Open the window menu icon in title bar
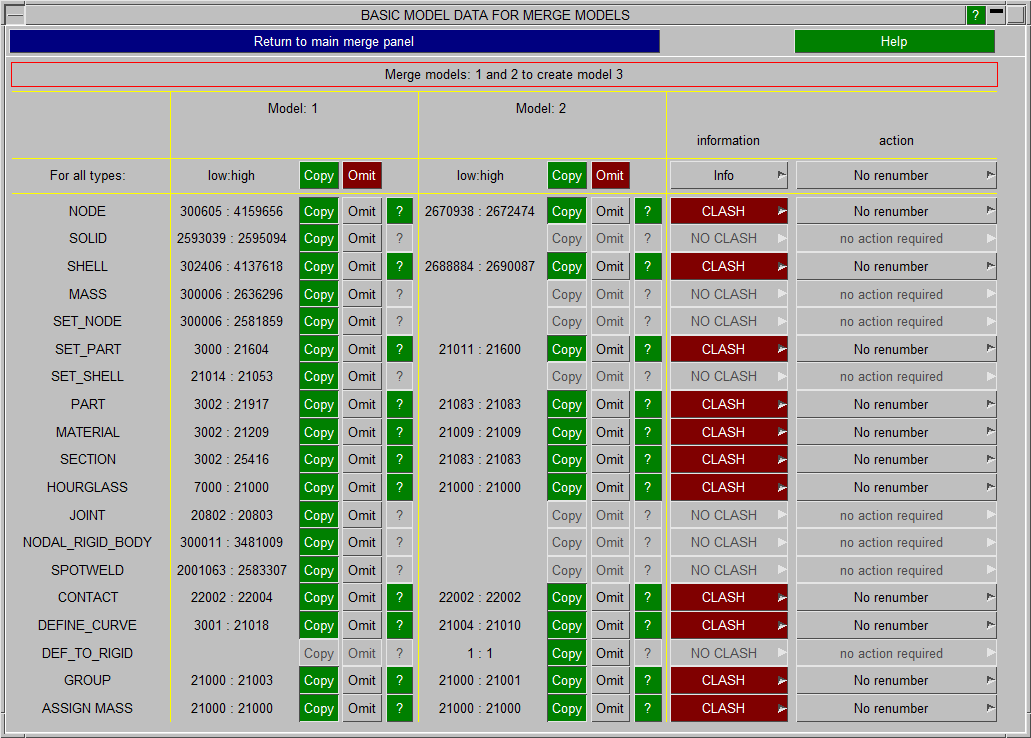Screen dimensions: 1031x738 pyautogui.click(x=14, y=14)
